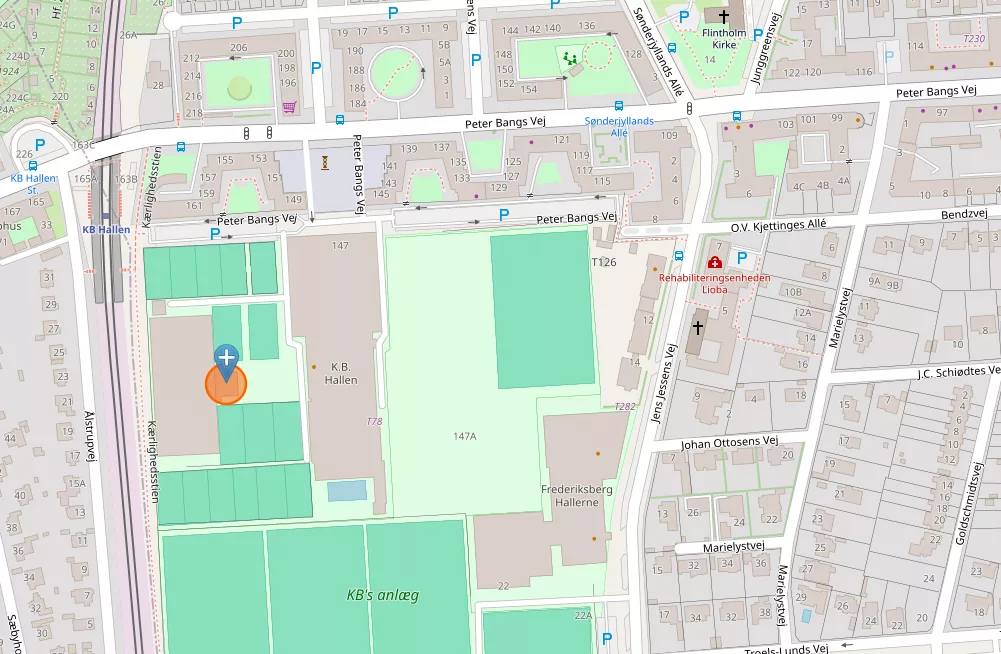
Task: Select the parking icon west of Flintholm Kirke
Action: pos(684,17)
